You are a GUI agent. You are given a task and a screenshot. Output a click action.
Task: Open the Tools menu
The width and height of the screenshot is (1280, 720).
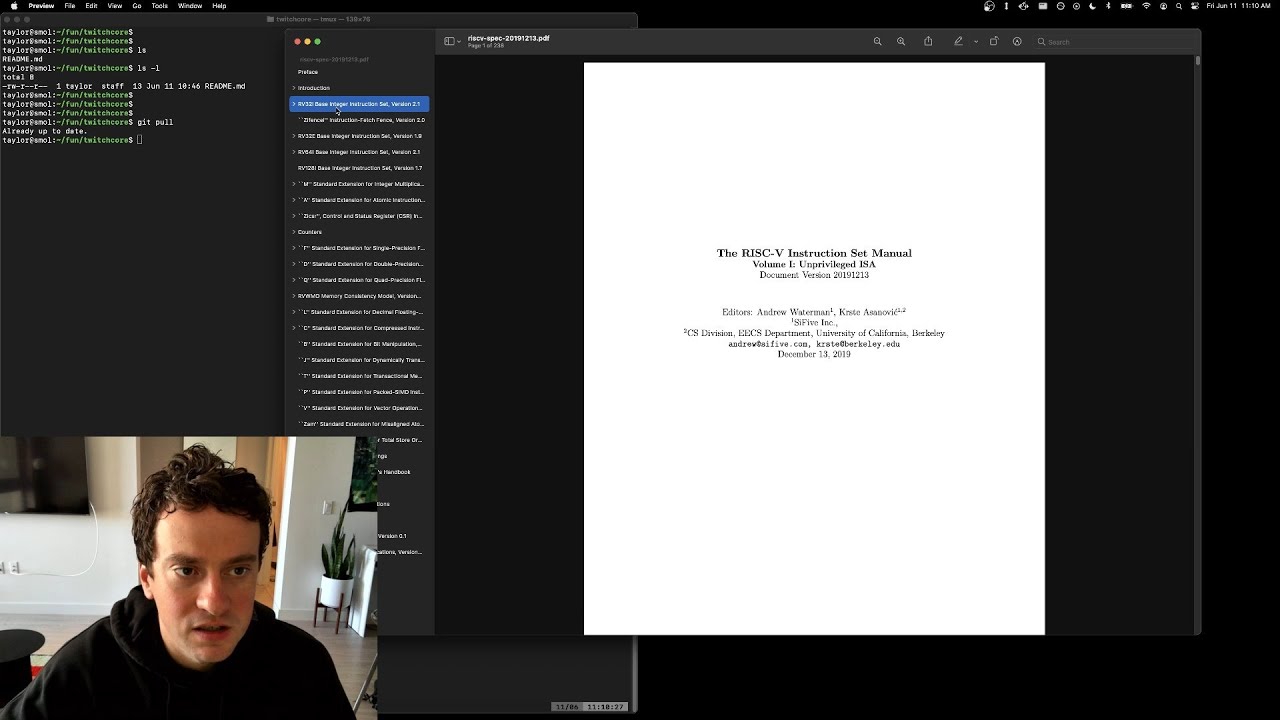159,6
